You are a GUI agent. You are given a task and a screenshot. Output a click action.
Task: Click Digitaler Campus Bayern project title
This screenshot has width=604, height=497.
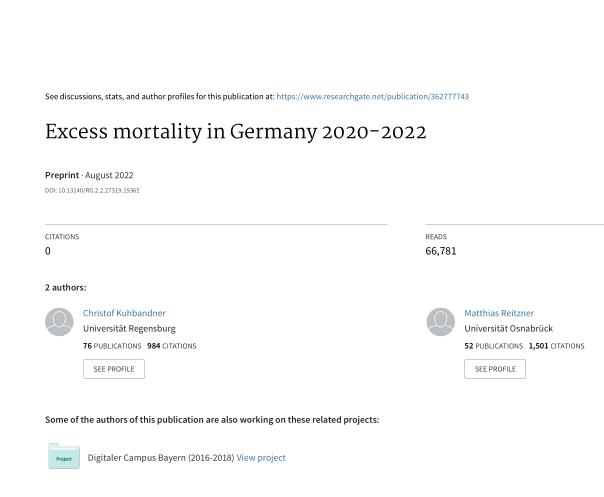point(161,458)
